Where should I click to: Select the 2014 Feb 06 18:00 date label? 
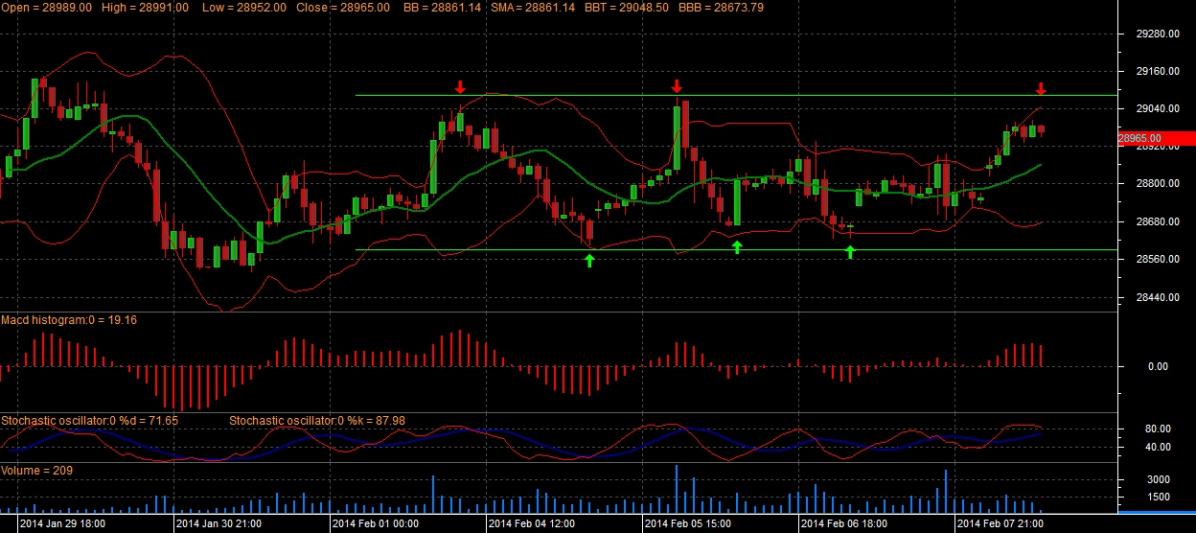coord(844,525)
